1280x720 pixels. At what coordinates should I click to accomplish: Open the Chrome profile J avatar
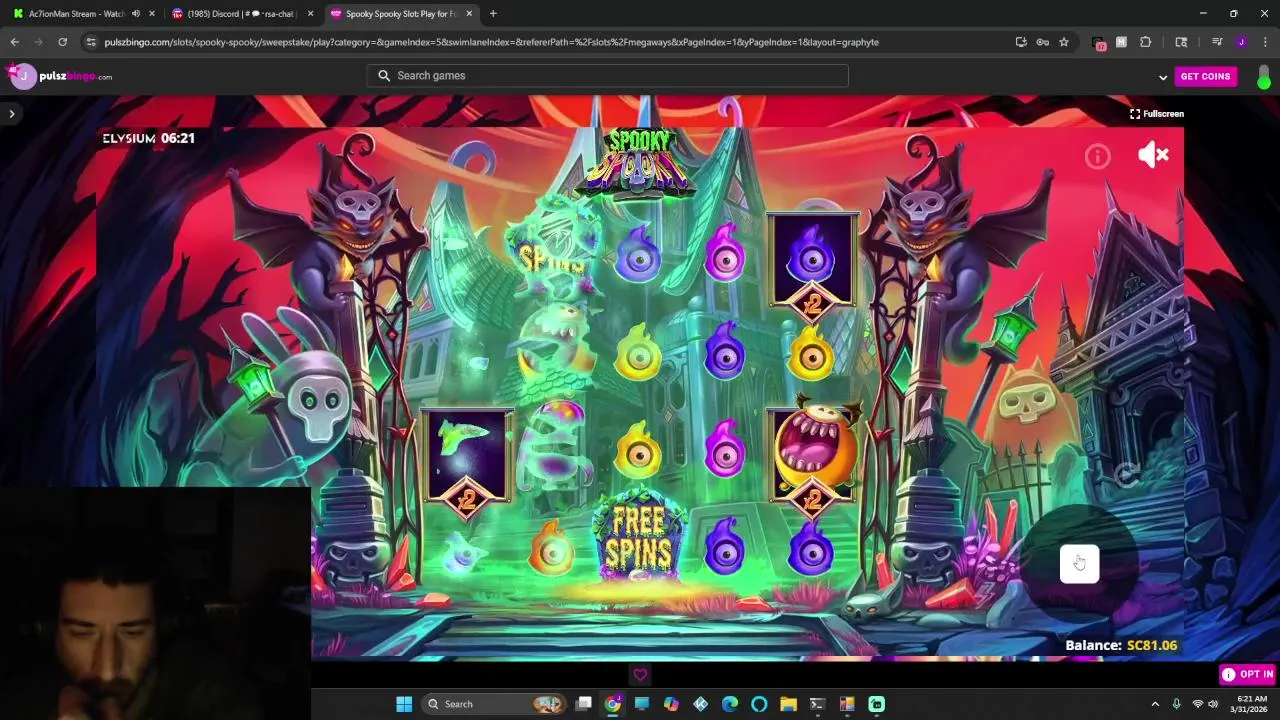coord(1241,42)
